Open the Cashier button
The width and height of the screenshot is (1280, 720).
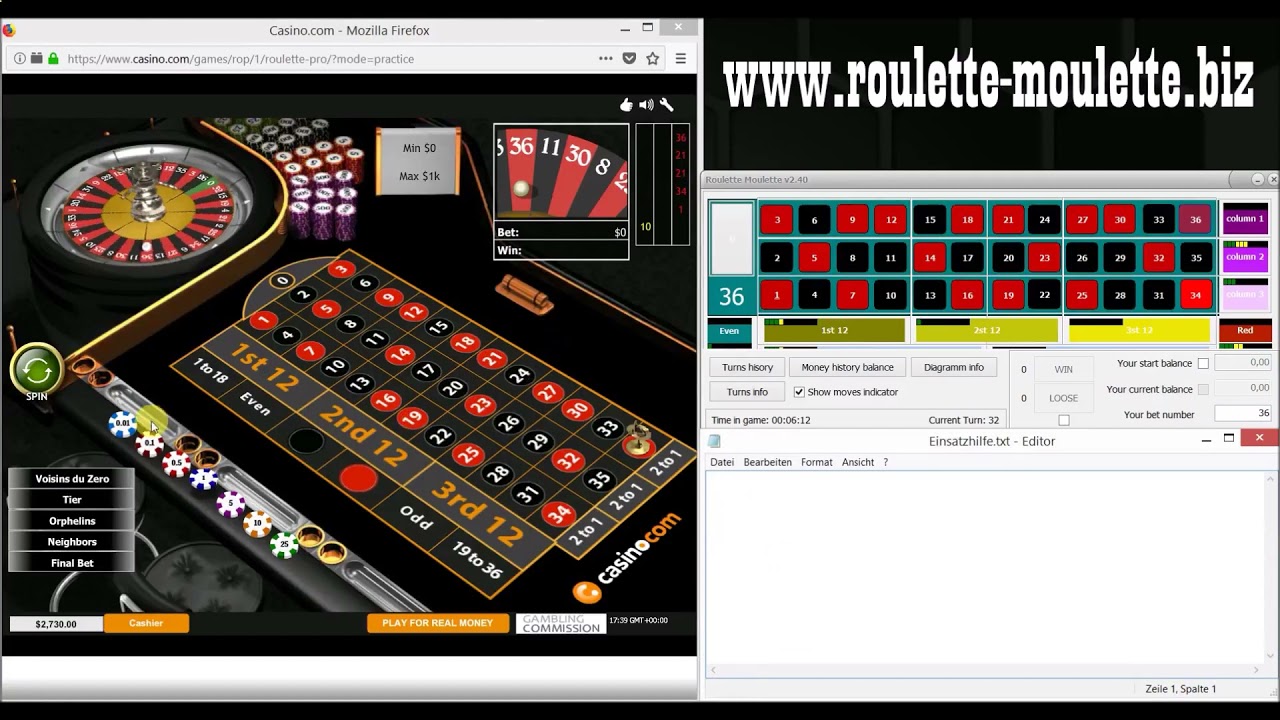pyautogui.click(x=146, y=623)
